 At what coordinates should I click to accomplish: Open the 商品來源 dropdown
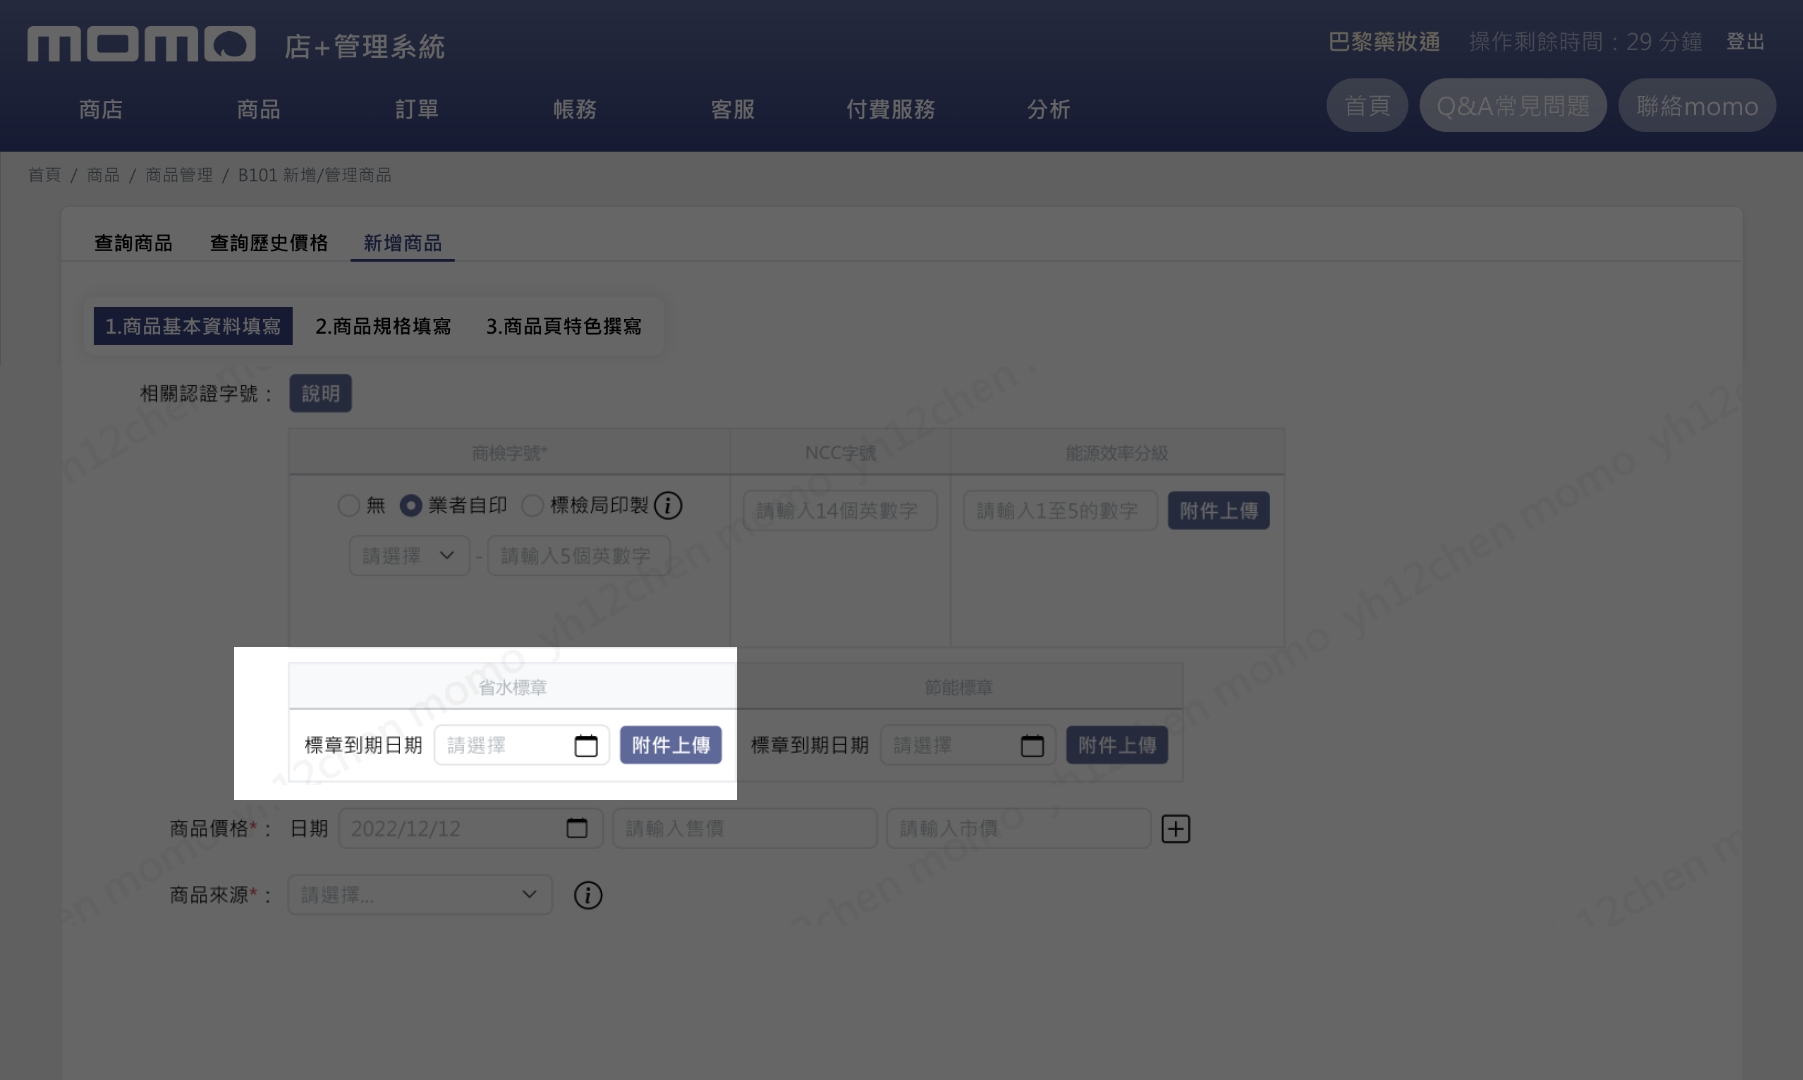coord(420,895)
